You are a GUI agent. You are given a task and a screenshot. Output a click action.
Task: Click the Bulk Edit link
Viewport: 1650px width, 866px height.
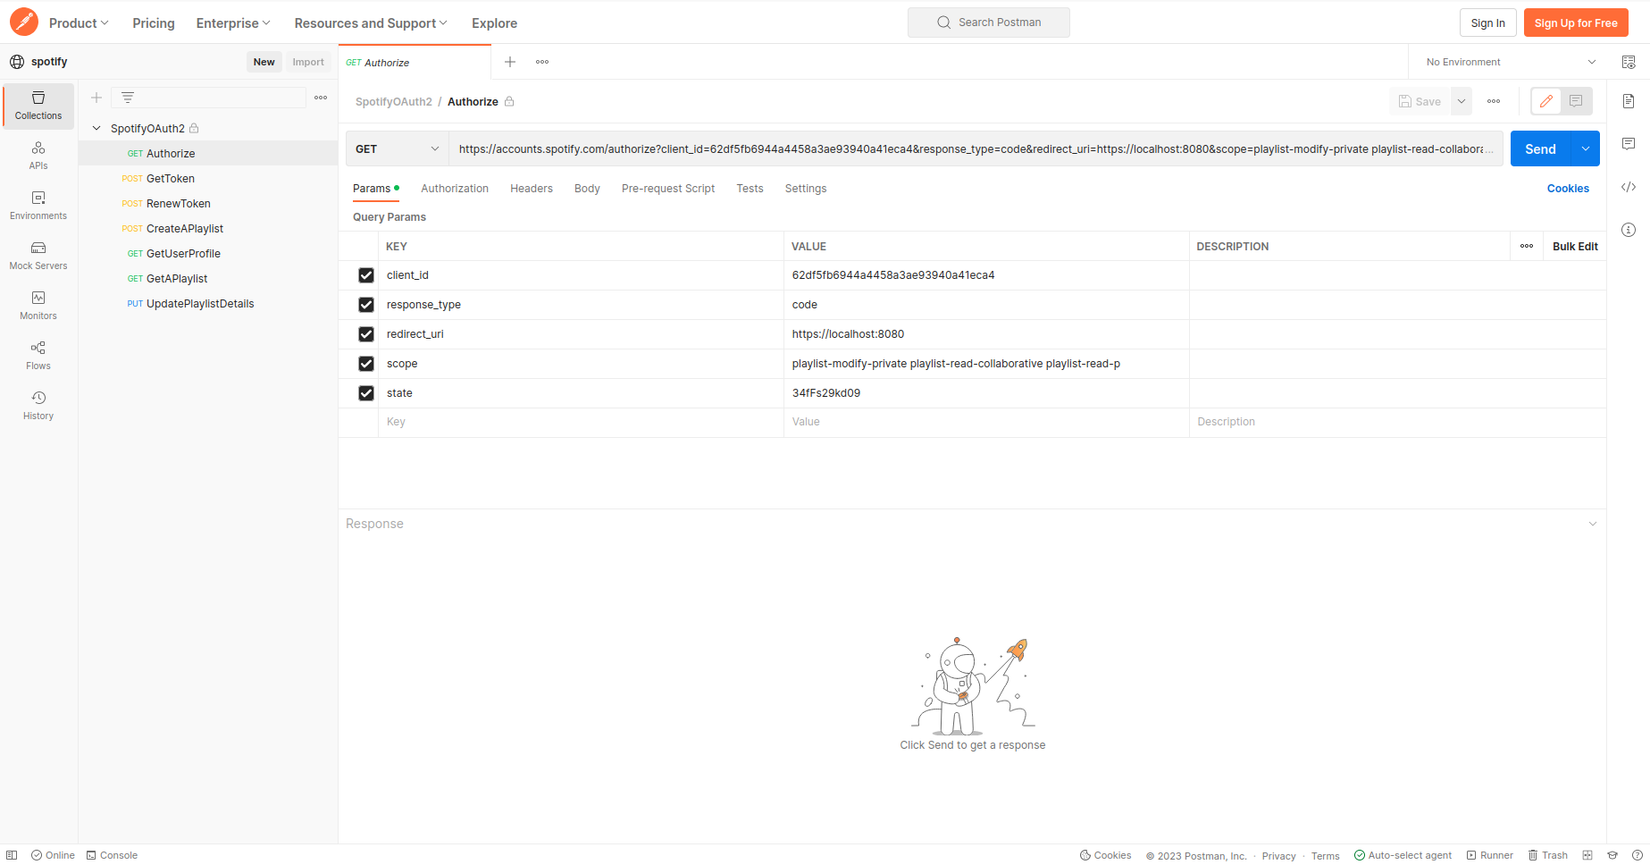(x=1575, y=246)
